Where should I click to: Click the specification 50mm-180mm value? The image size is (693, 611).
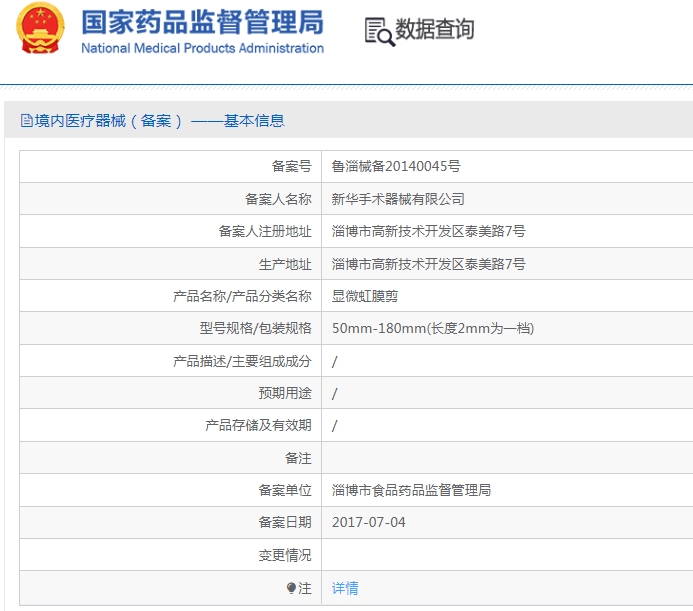pyautogui.click(x=433, y=328)
